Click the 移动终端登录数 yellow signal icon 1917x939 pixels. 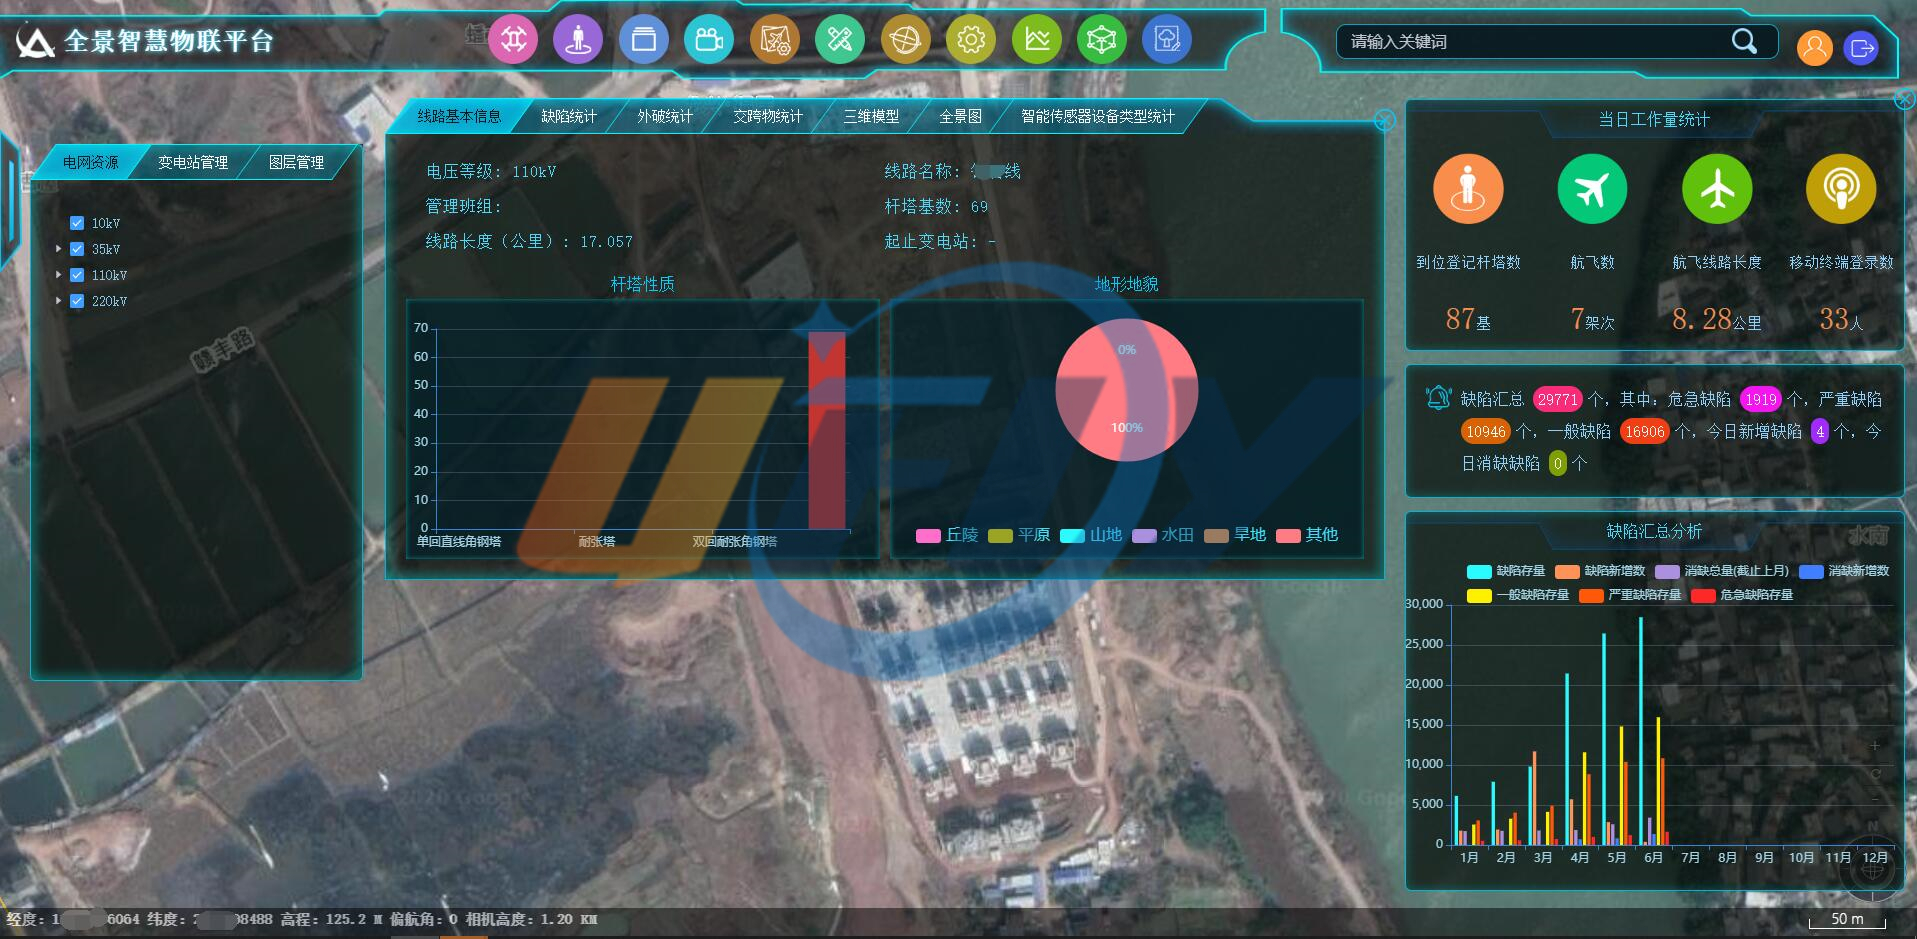(1841, 189)
